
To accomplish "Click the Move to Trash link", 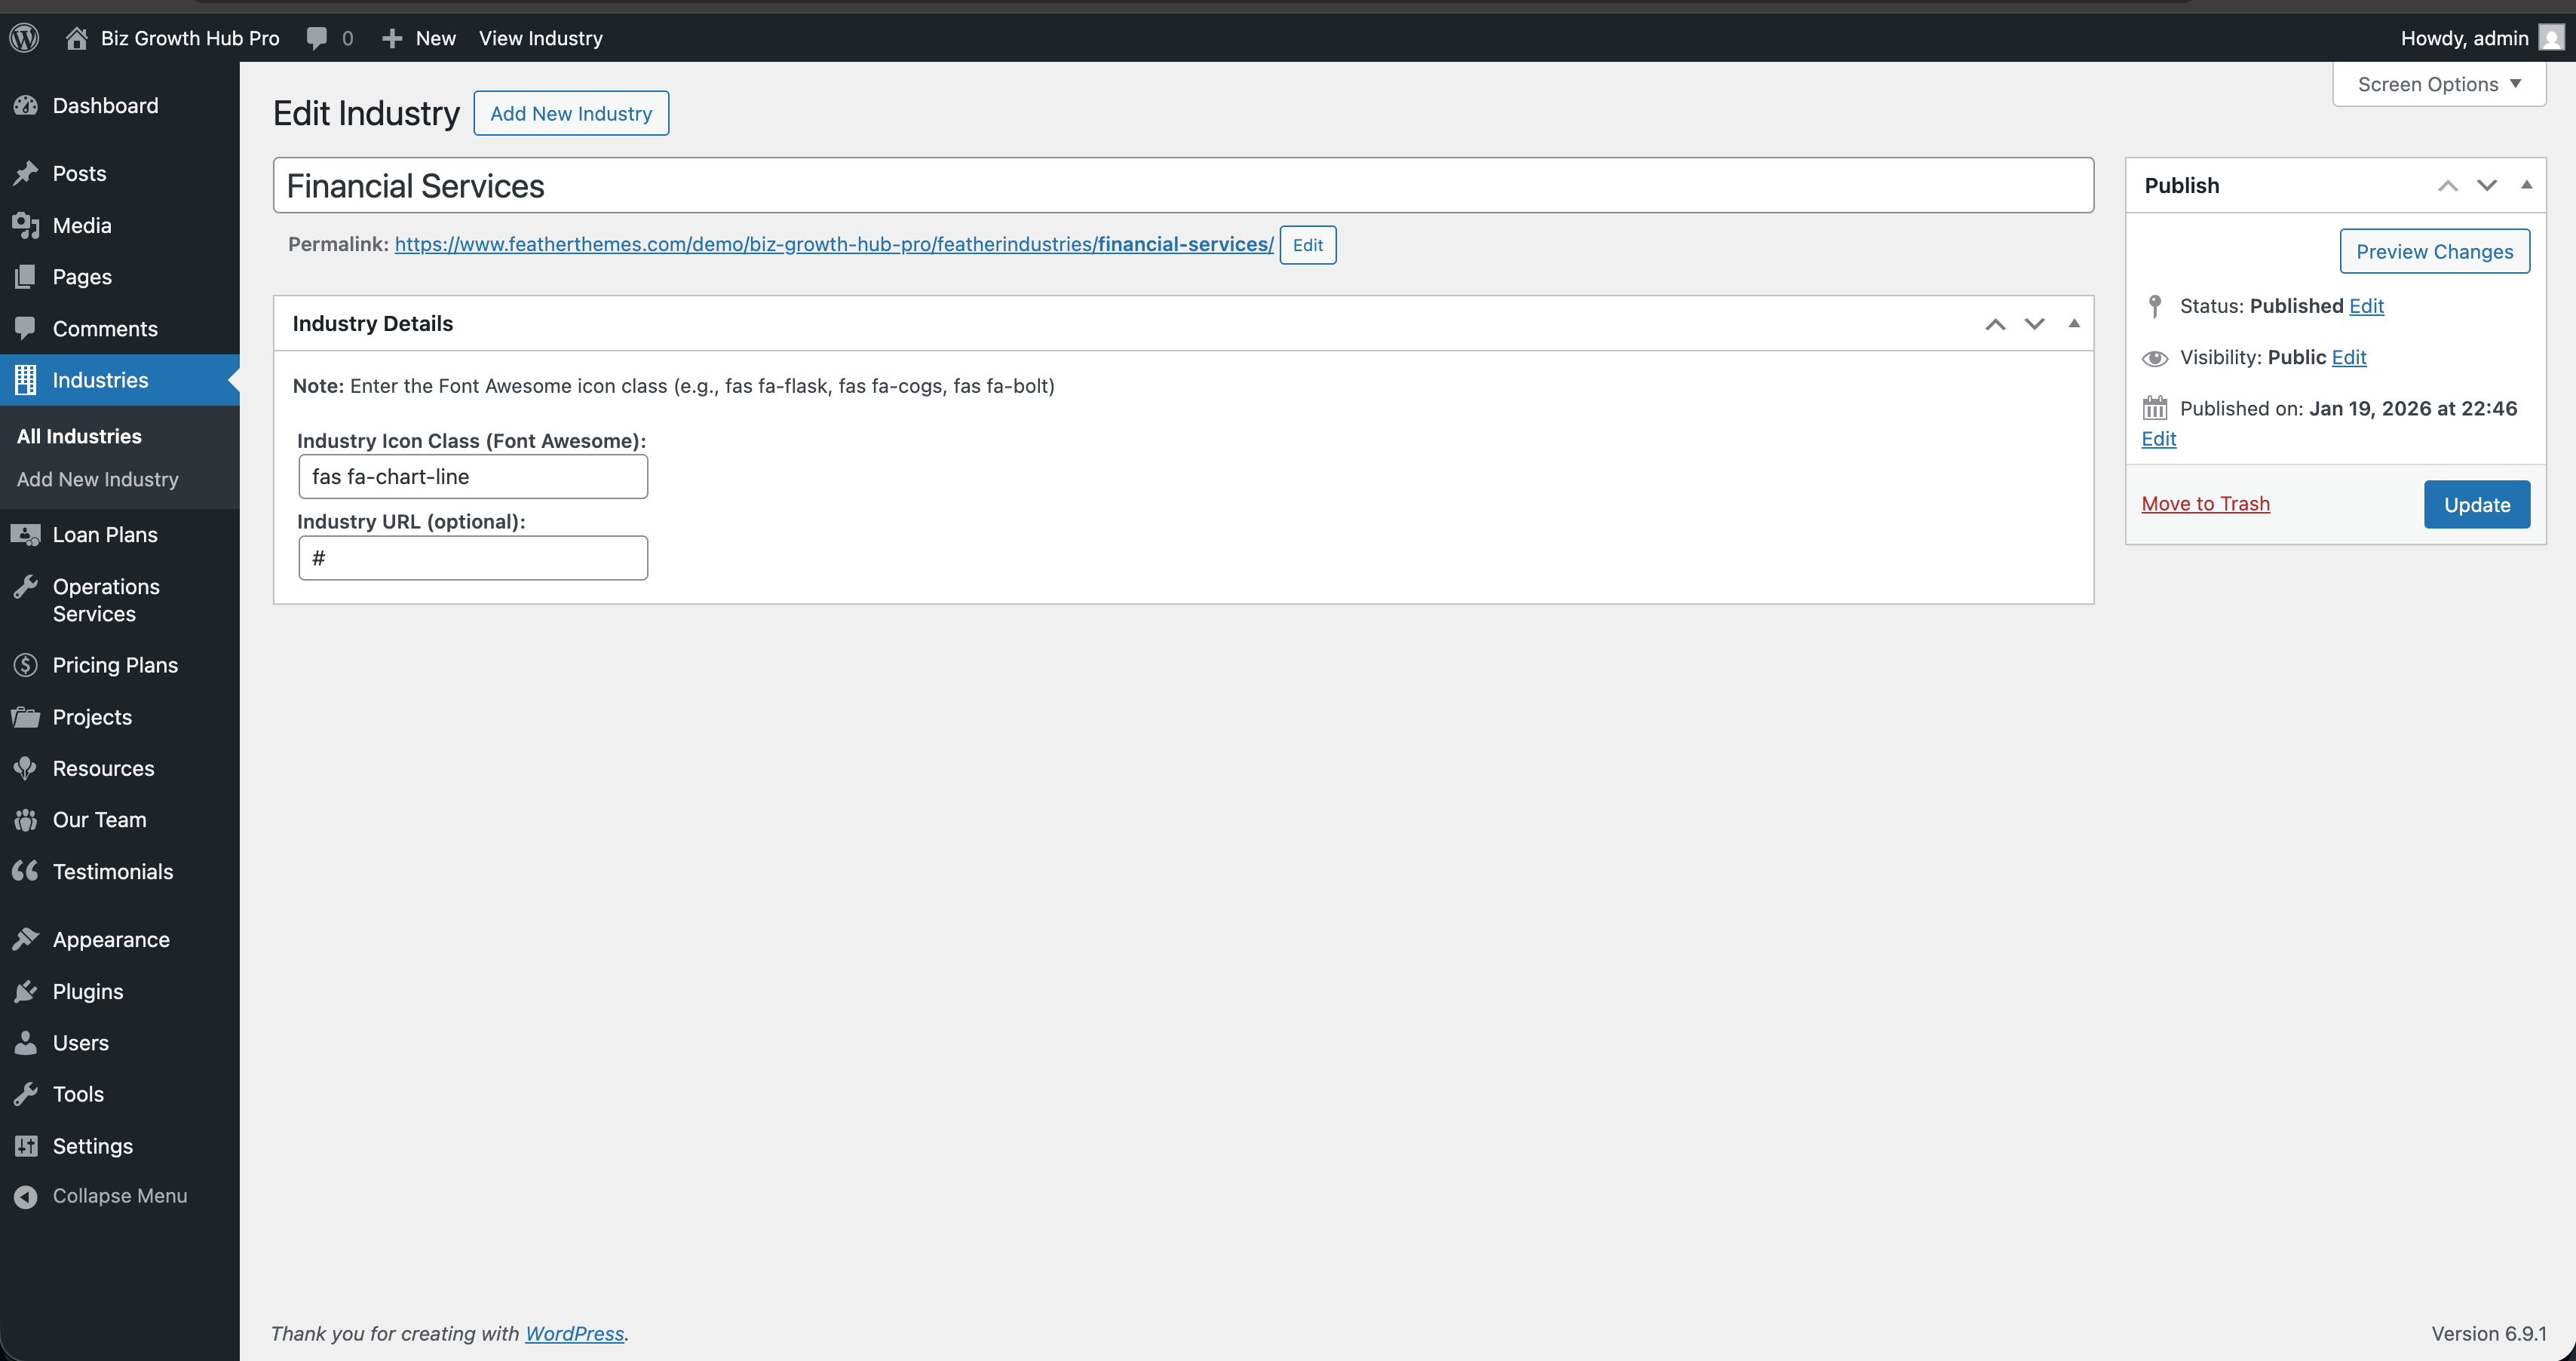I will click(2205, 504).
